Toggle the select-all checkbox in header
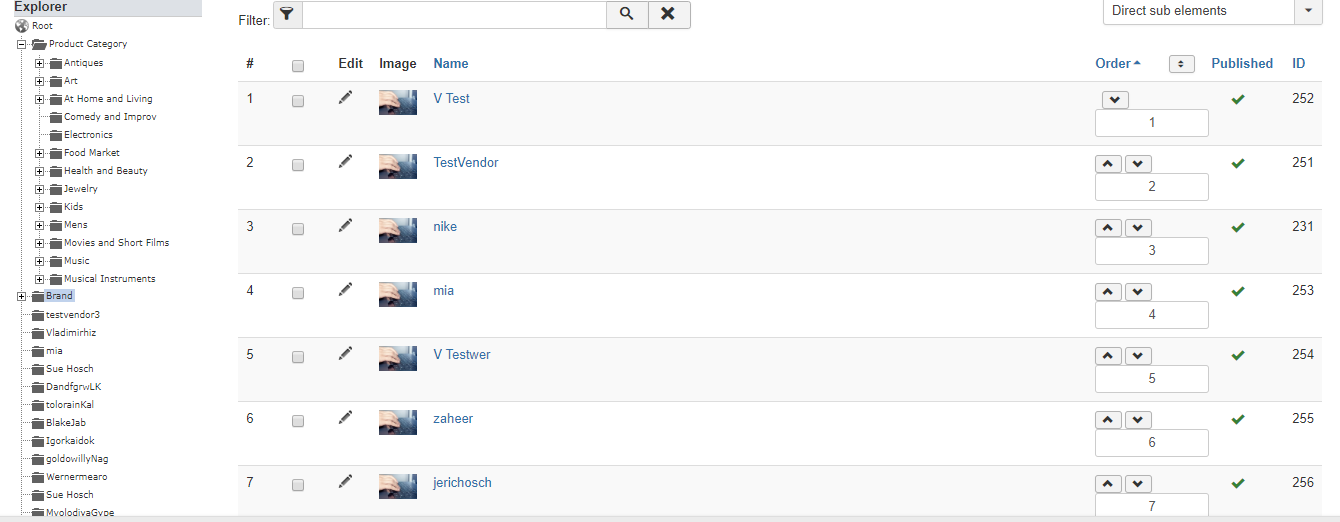This screenshot has width=1340, height=522. point(298,66)
